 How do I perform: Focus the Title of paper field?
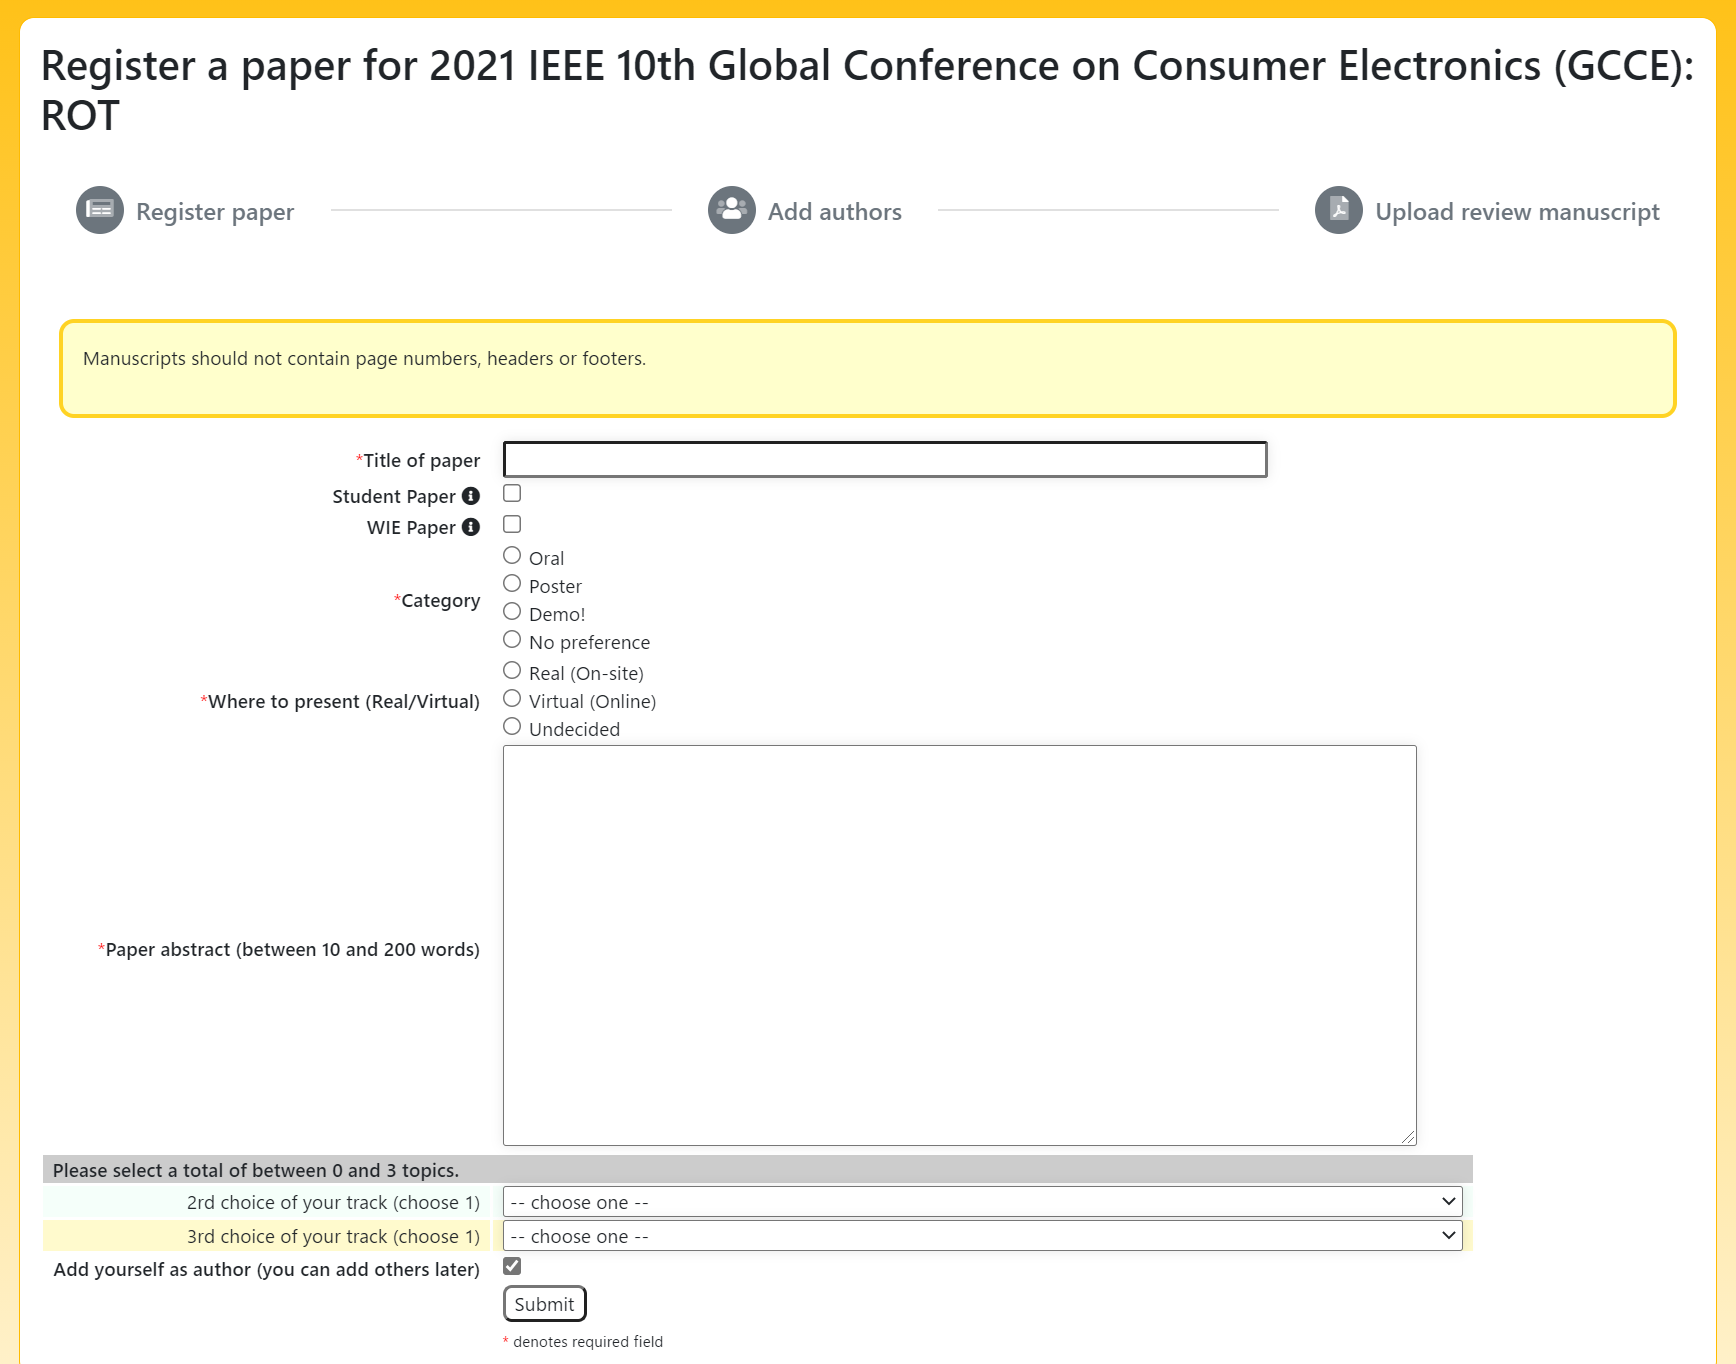click(x=885, y=459)
